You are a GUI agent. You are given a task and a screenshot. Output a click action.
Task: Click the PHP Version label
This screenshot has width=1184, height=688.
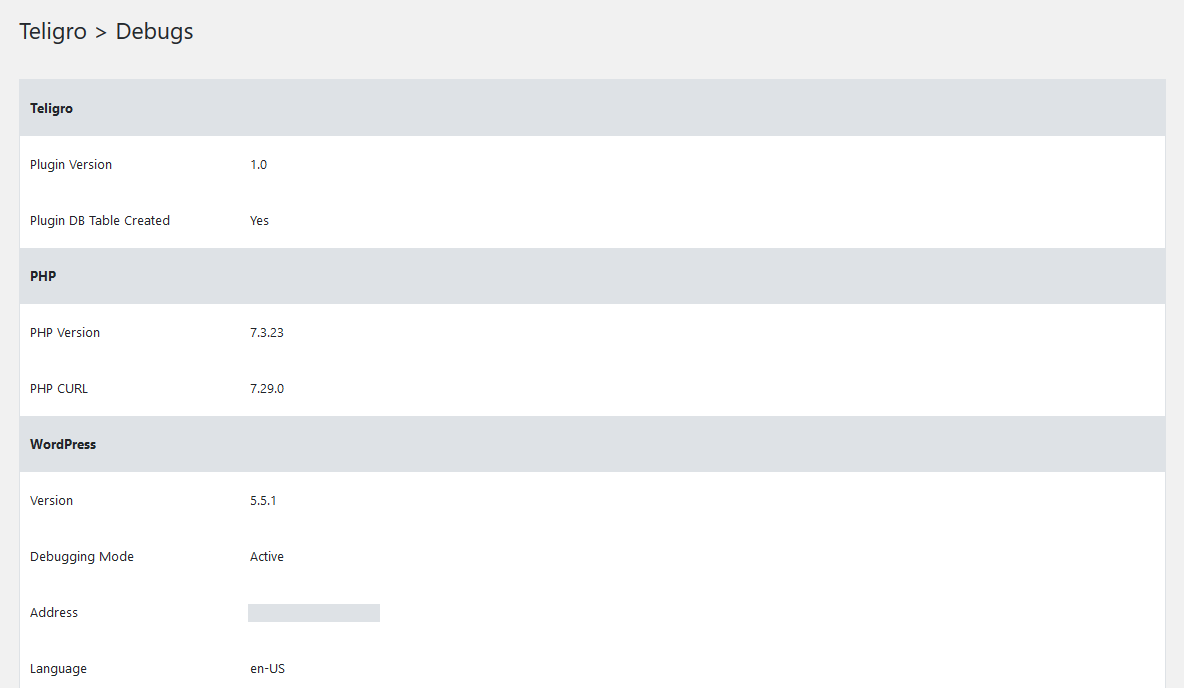pos(65,332)
